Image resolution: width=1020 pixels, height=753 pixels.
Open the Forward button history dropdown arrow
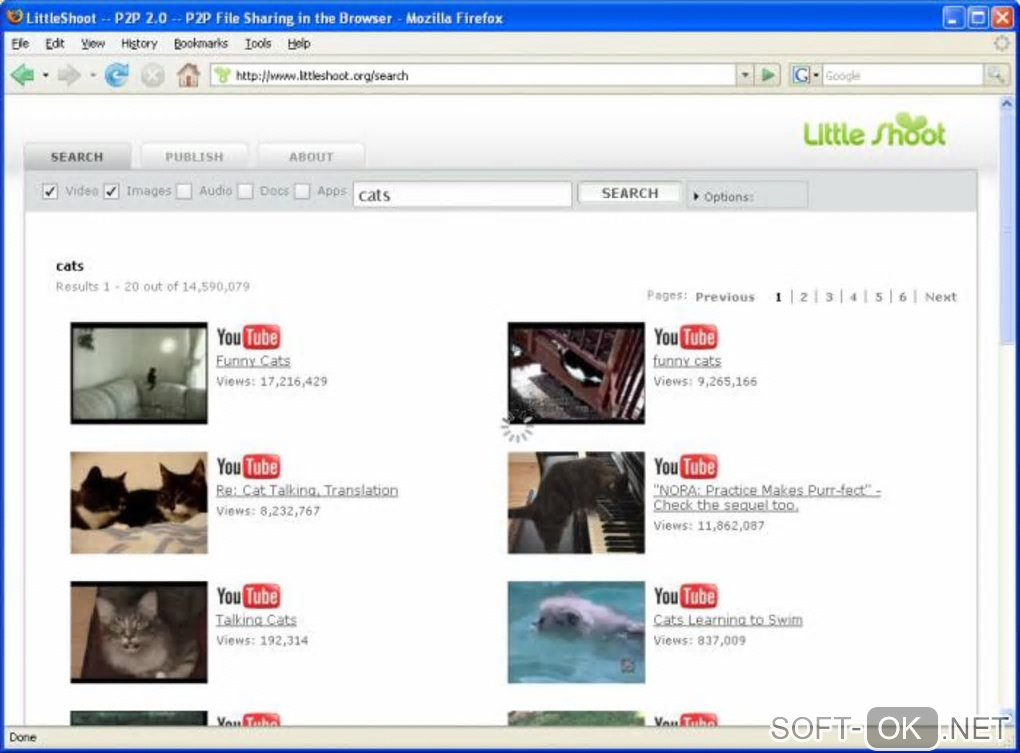[x=92, y=75]
